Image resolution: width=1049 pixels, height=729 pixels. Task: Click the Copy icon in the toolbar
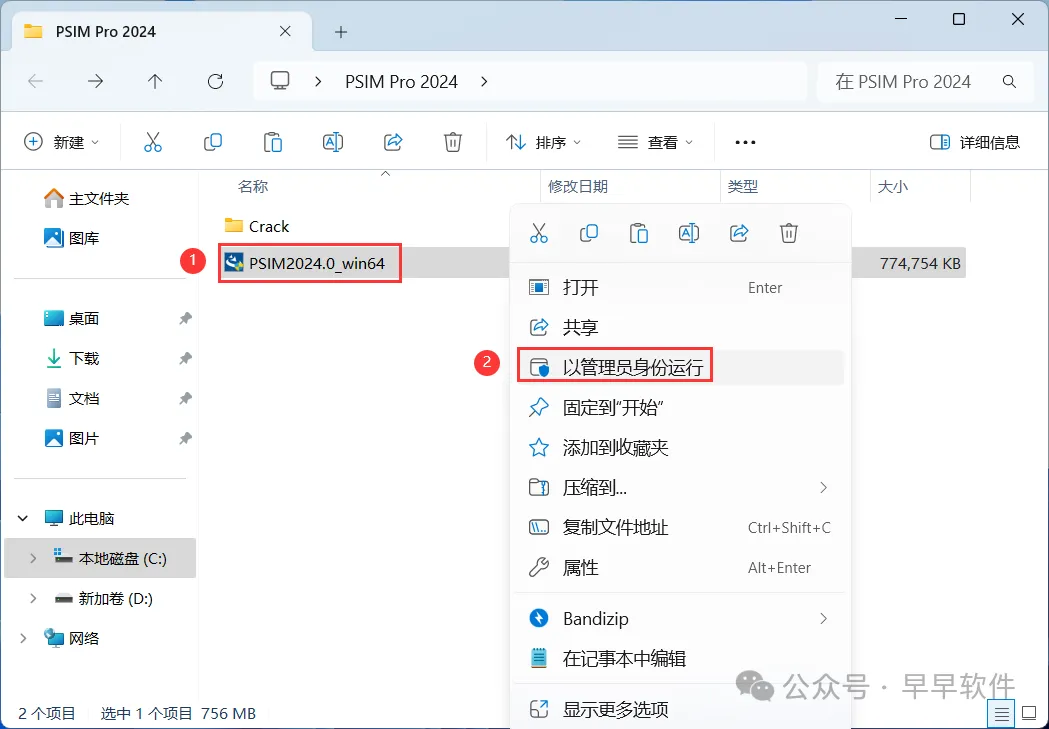pos(213,142)
